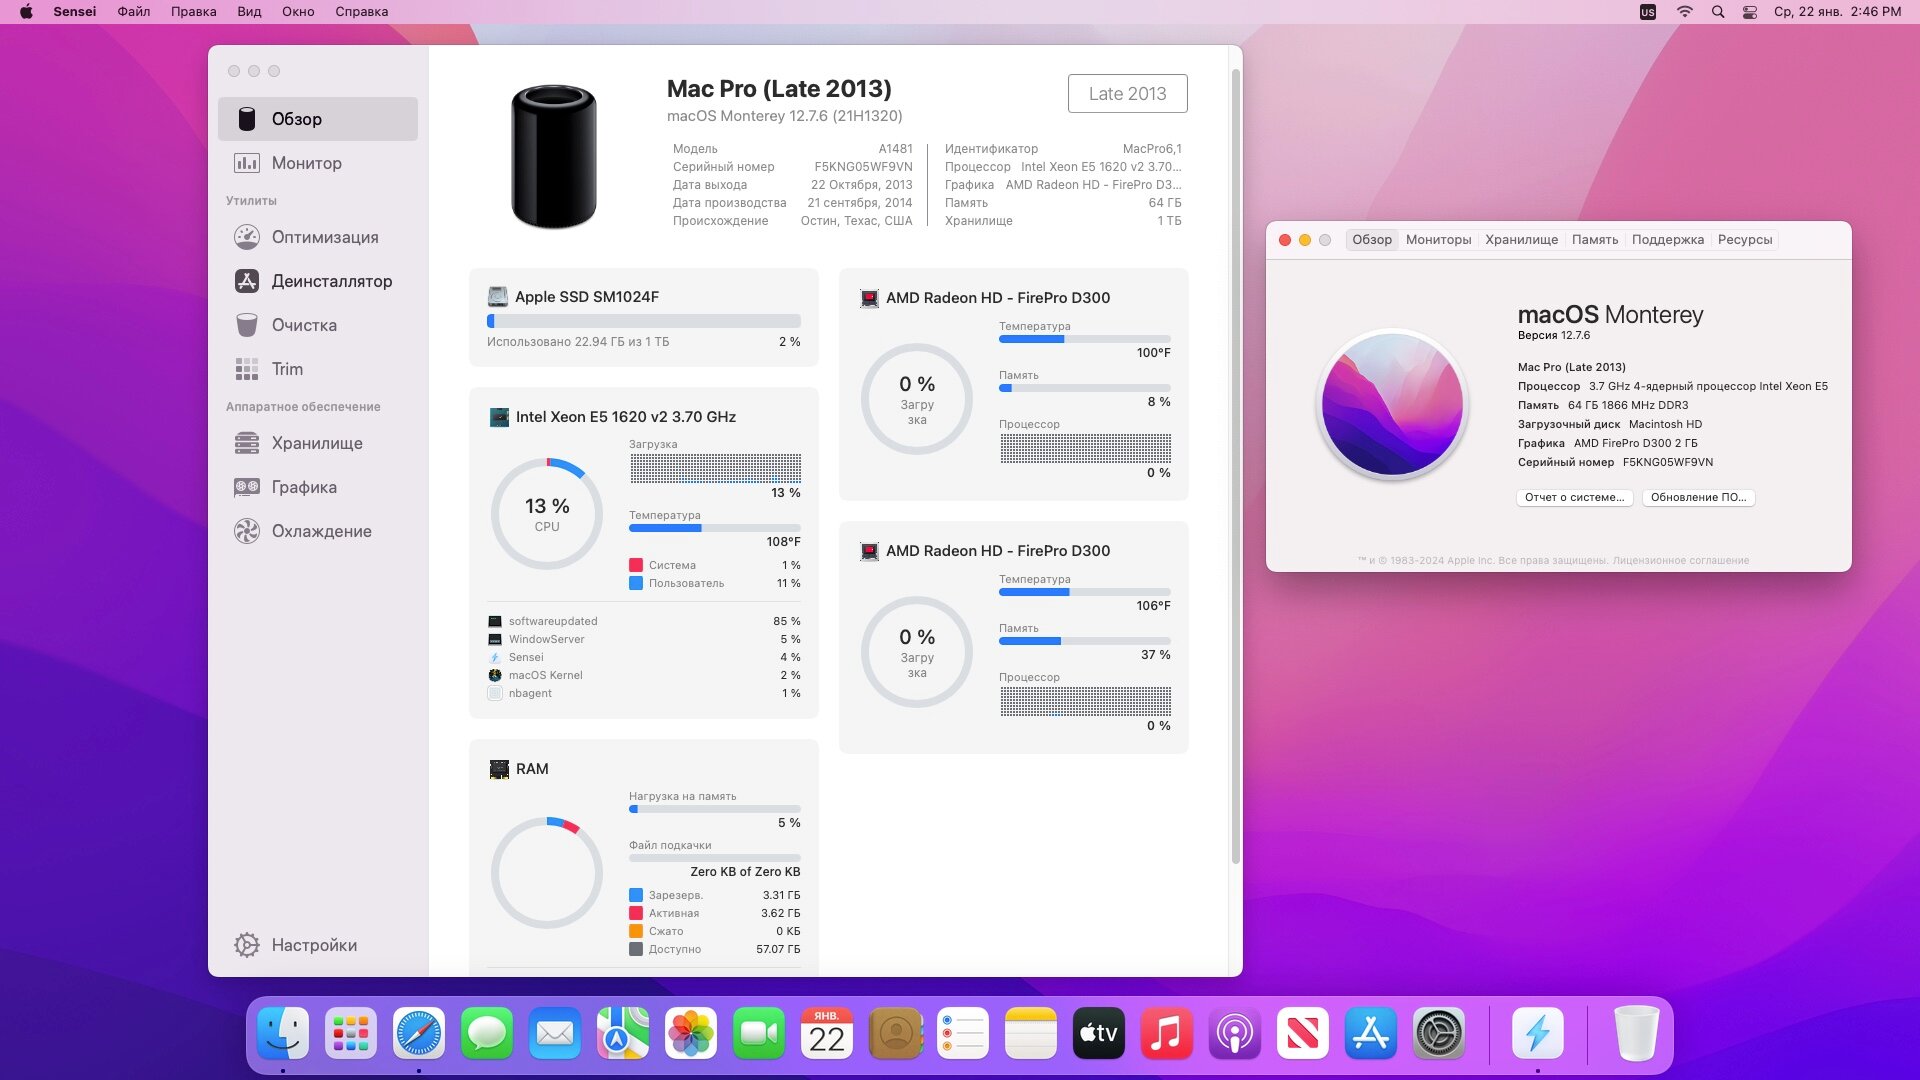
Task: Select the Trim utility
Action: [x=318, y=369]
